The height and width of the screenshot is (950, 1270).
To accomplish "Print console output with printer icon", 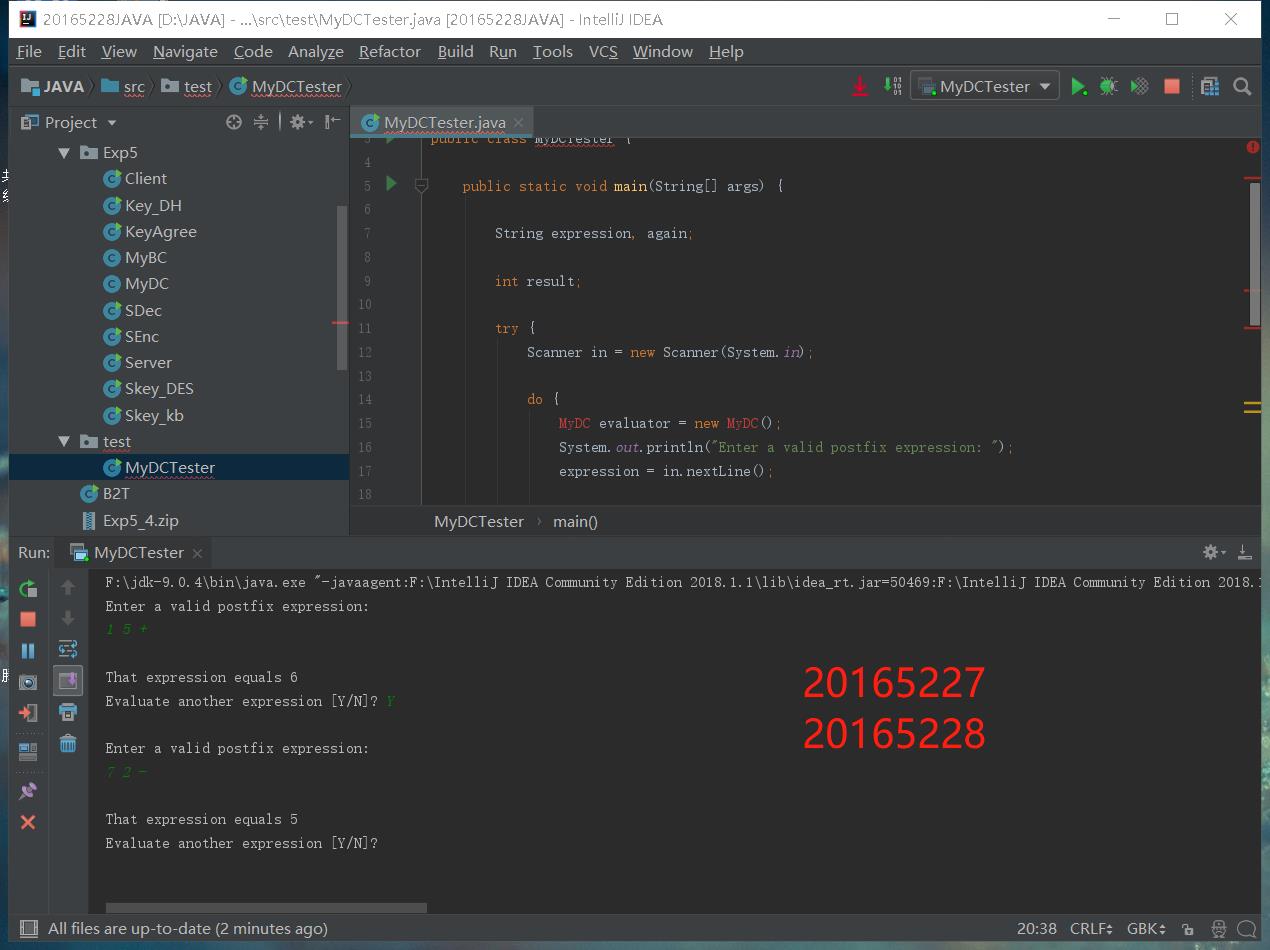I will 68,713.
